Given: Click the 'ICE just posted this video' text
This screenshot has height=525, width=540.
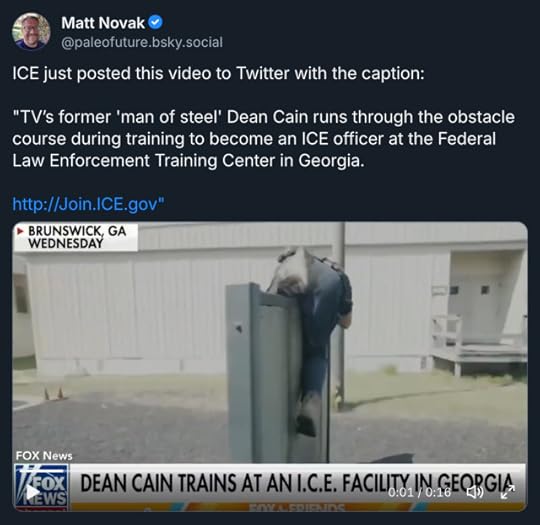Looking at the screenshot, I should coord(218,74).
